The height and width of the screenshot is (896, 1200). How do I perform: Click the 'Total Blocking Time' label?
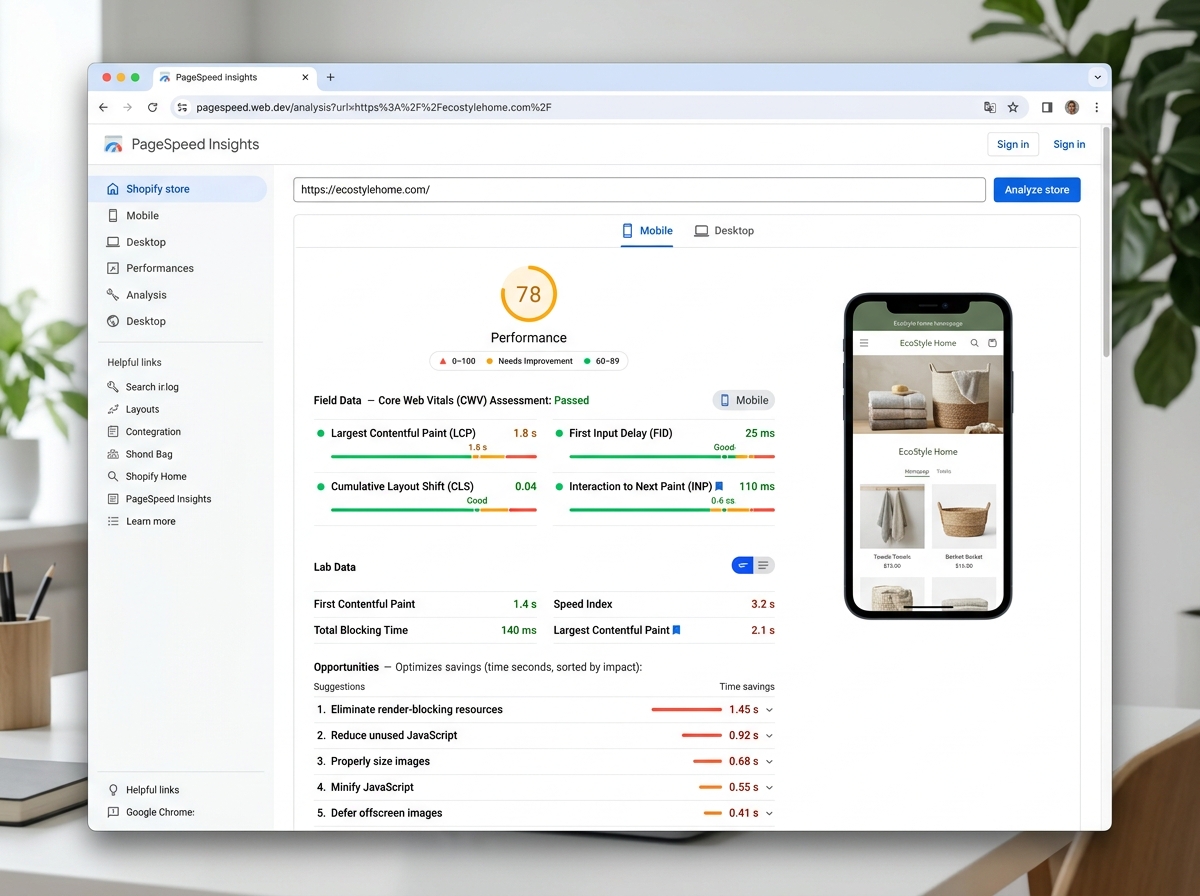(x=361, y=630)
